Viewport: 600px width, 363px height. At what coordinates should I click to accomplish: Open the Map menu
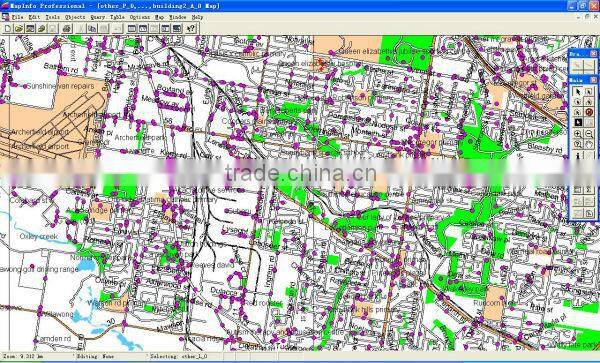159,17
